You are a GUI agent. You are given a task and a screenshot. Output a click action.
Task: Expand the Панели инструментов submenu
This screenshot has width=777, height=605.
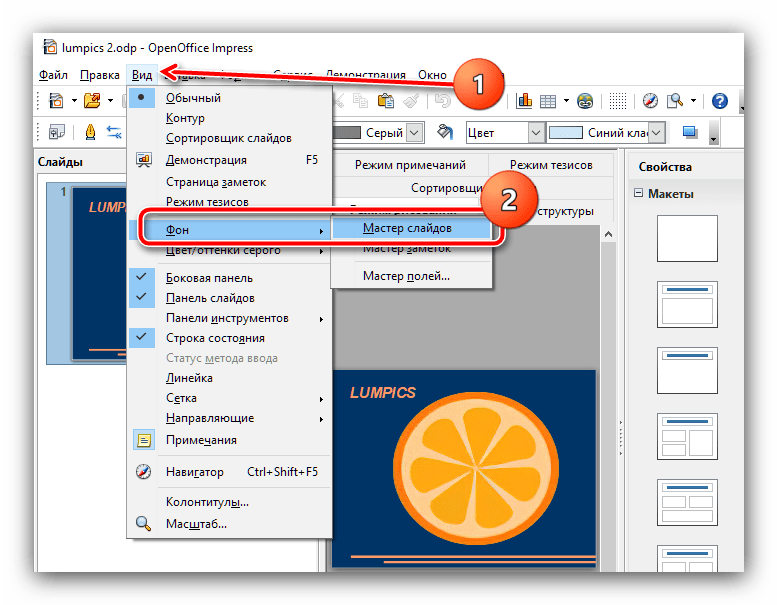pos(229,318)
